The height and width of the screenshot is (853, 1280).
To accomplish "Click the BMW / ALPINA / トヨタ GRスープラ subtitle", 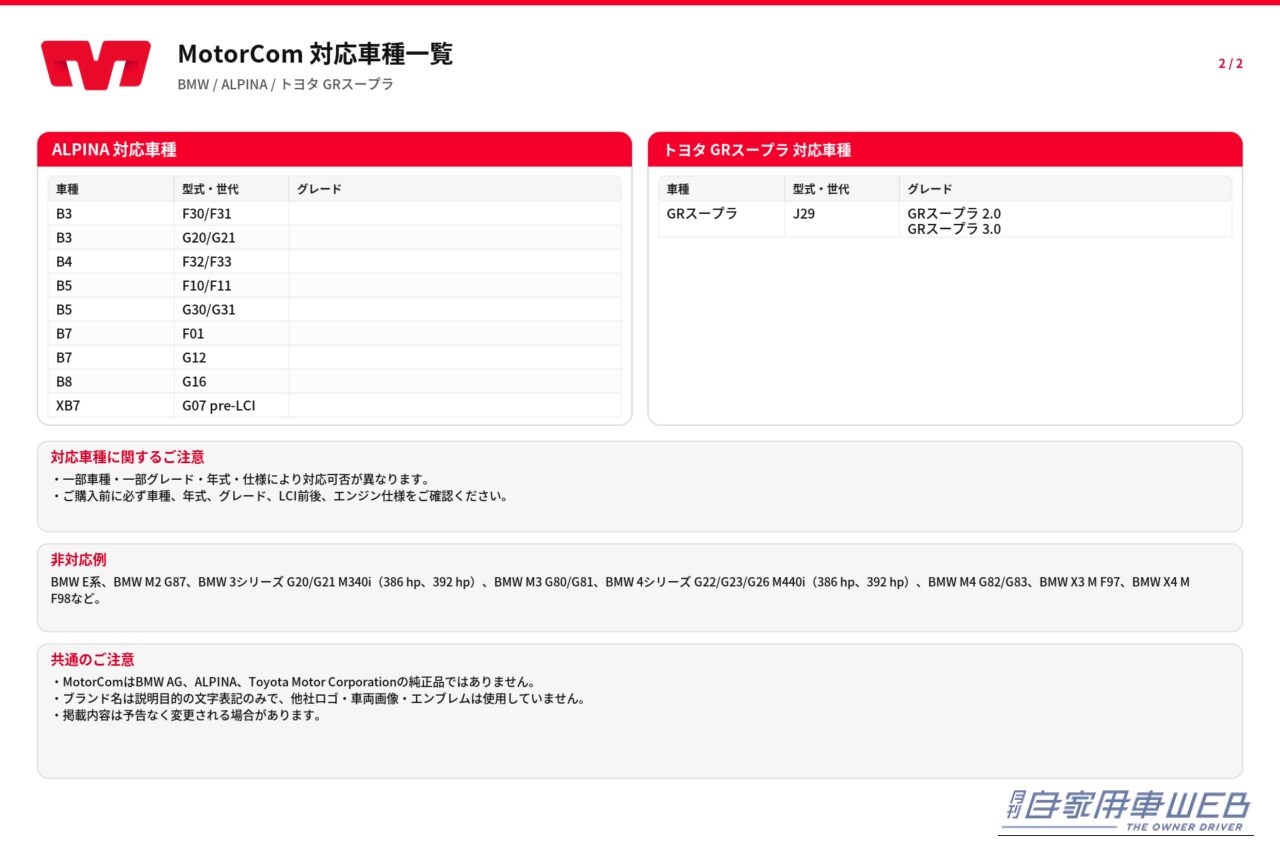I will point(286,84).
